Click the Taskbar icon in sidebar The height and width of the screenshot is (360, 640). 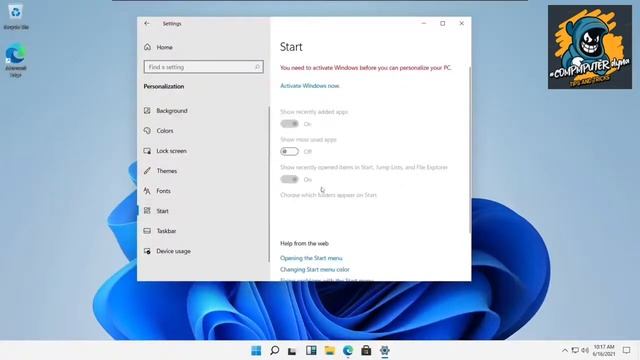tap(147, 231)
